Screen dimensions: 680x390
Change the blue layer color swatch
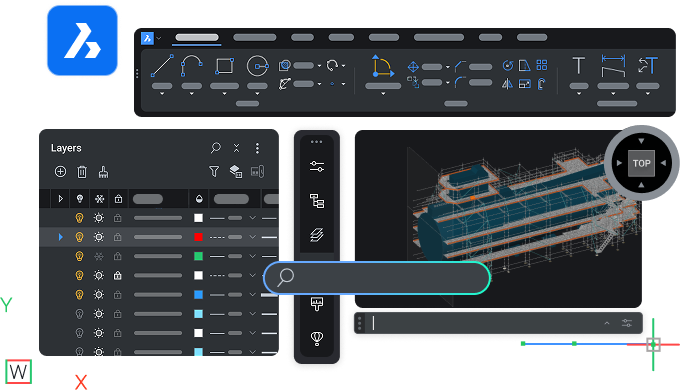[x=198, y=295]
